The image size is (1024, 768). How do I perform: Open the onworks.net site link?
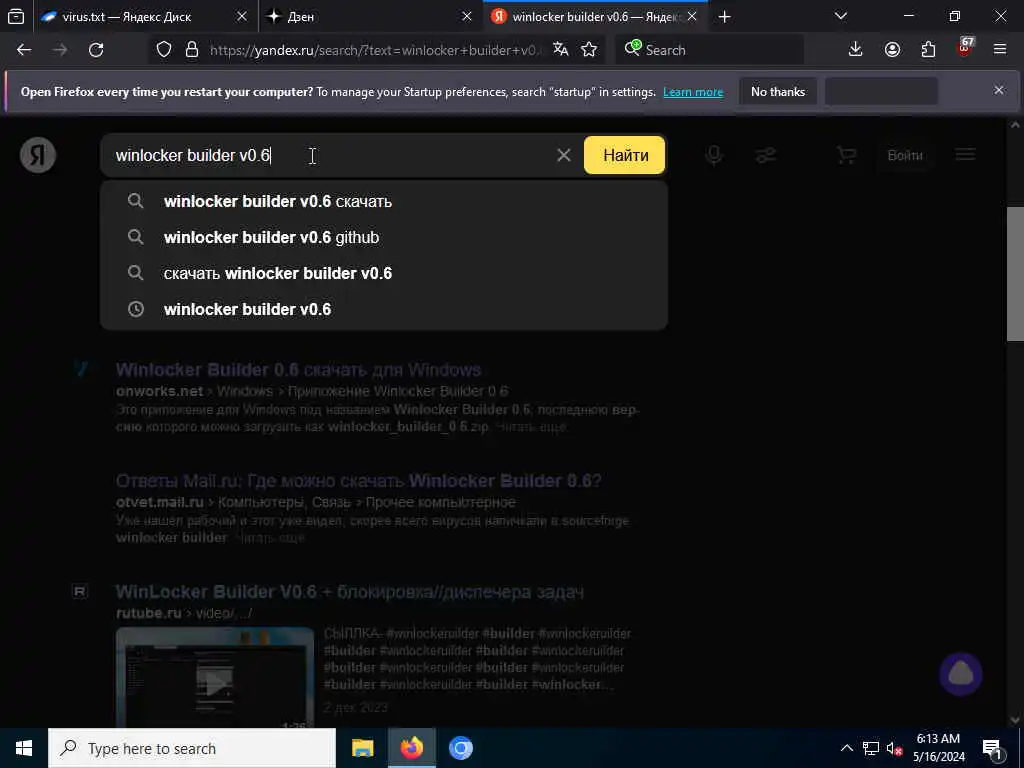[x=159, y=391]
